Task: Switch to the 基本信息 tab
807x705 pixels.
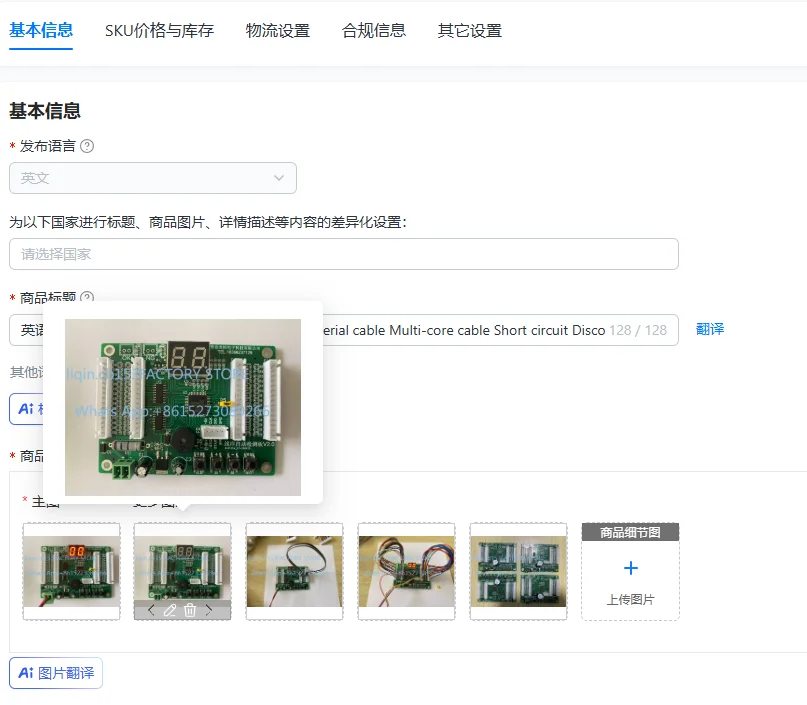Action: [41, 30]
